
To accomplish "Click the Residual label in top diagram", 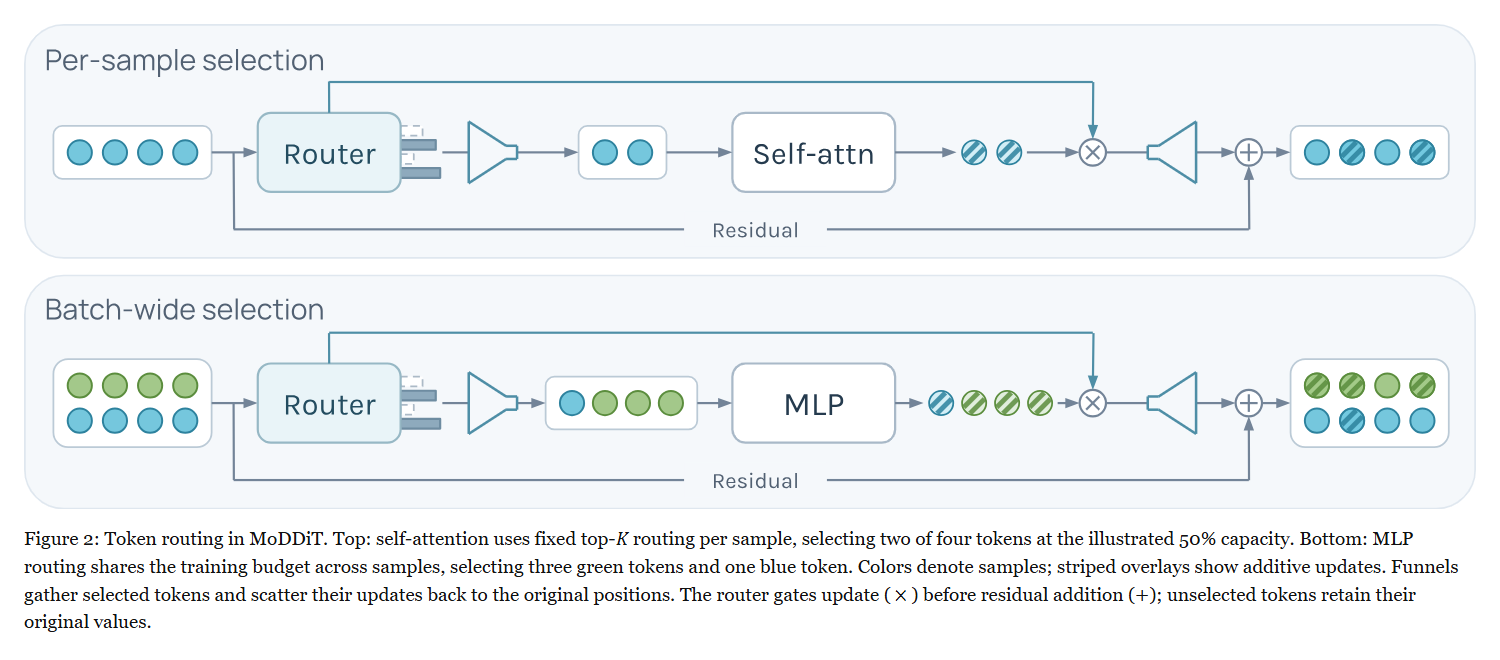I will [x=755, y=231].
